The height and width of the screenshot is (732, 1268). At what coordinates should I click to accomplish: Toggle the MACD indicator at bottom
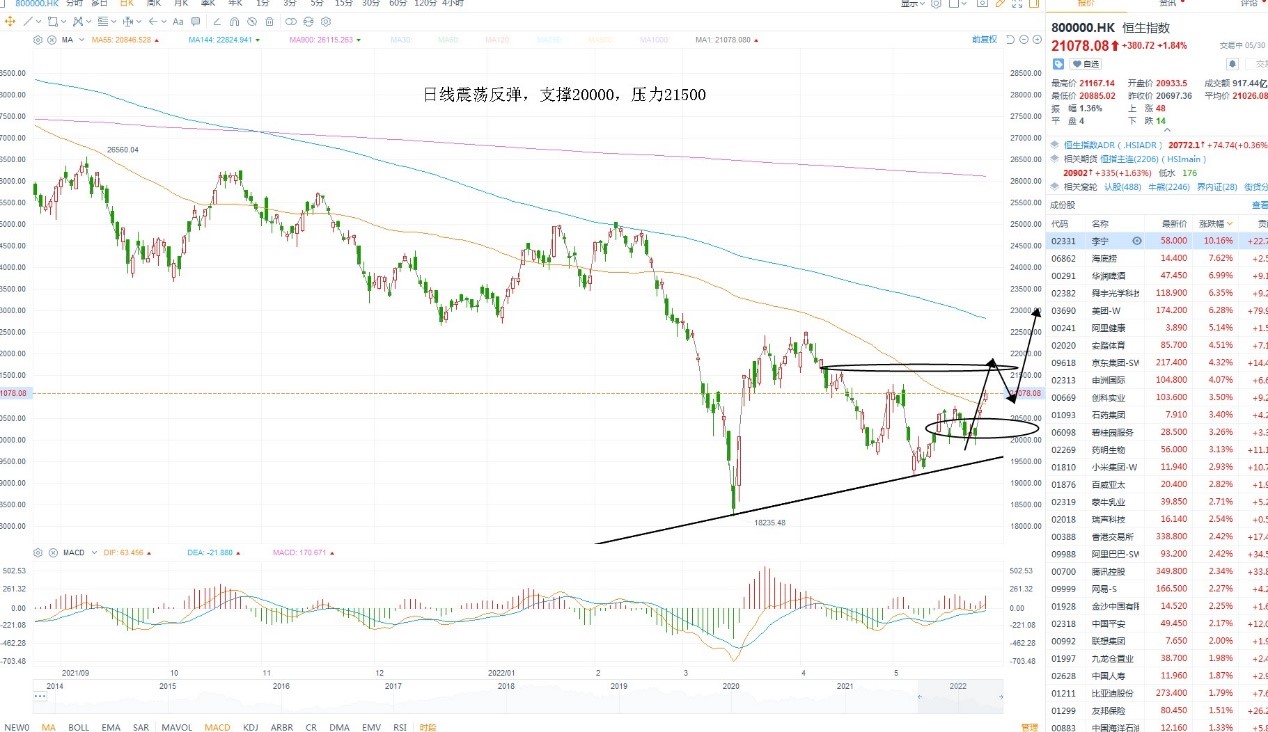click(217, 727)
